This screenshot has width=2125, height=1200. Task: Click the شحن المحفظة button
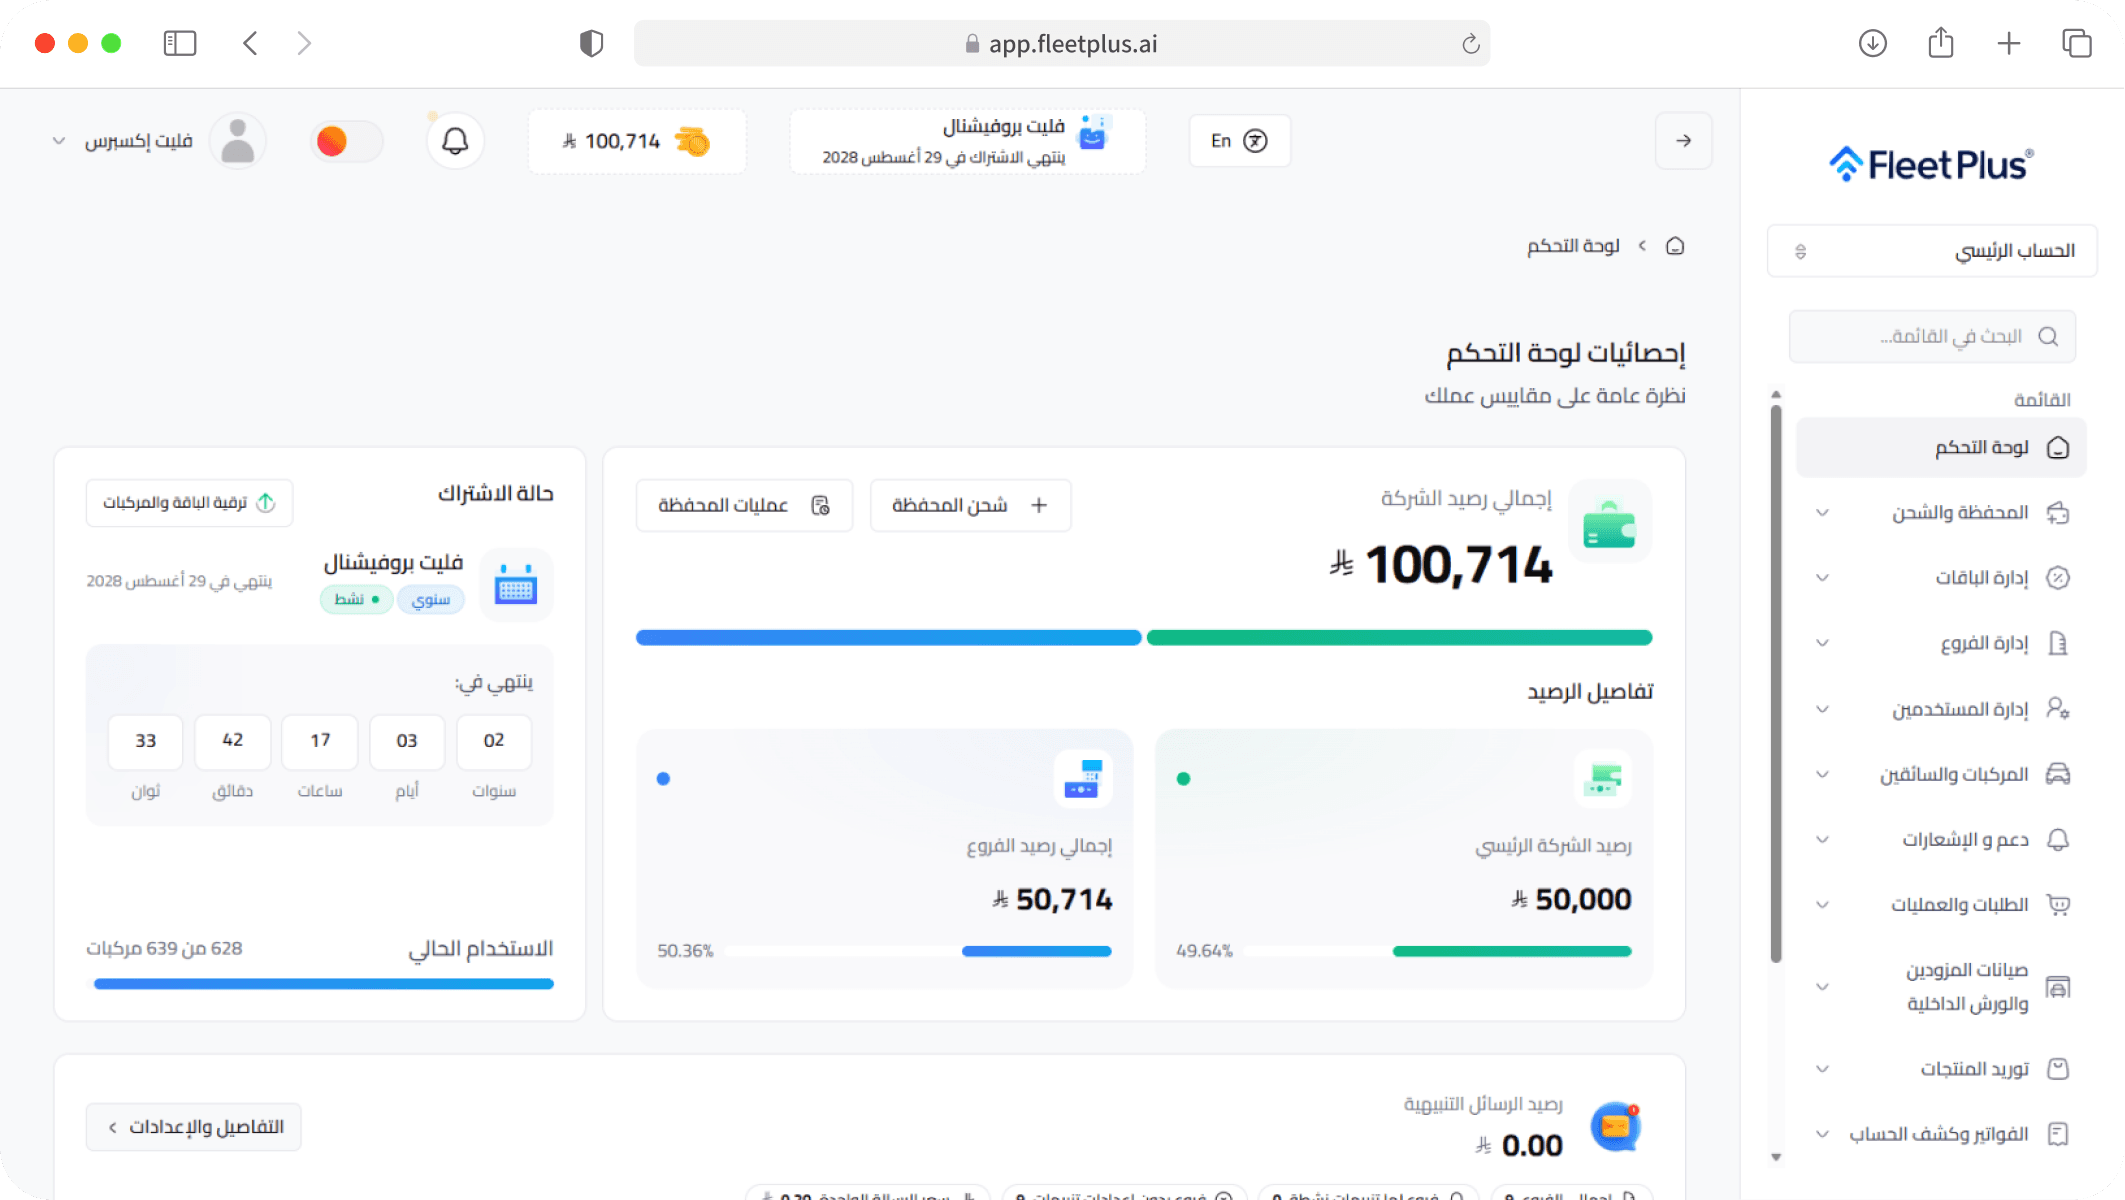point(970,505)
